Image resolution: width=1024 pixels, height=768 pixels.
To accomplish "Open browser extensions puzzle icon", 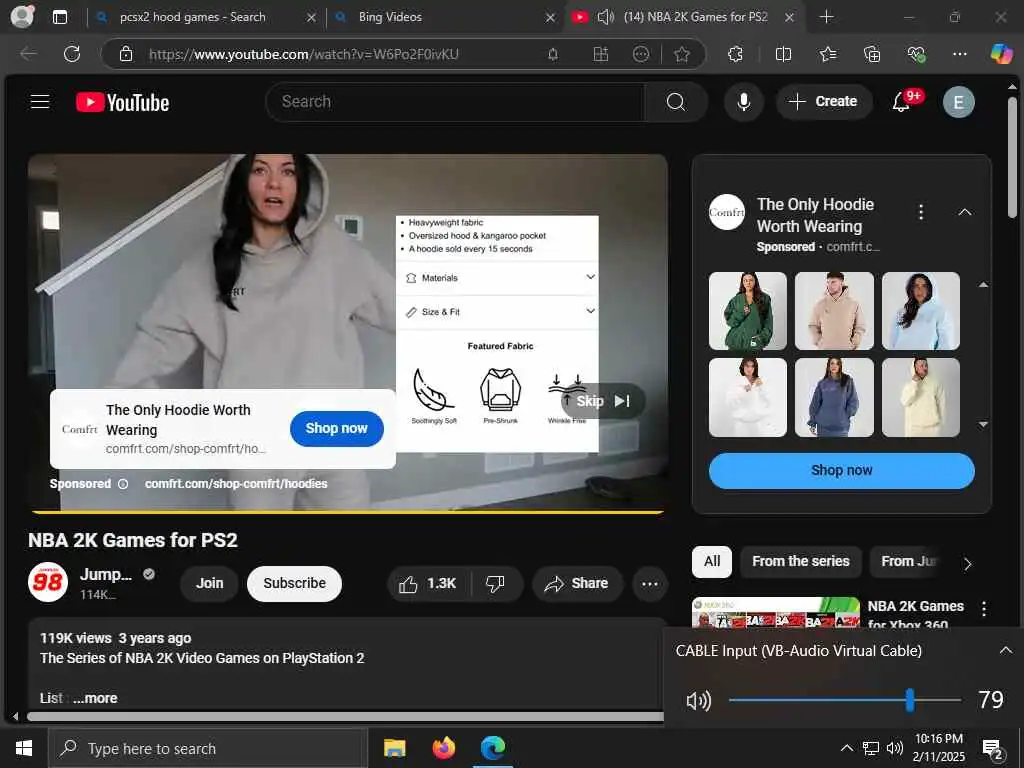I will click(x=735, y=54).
